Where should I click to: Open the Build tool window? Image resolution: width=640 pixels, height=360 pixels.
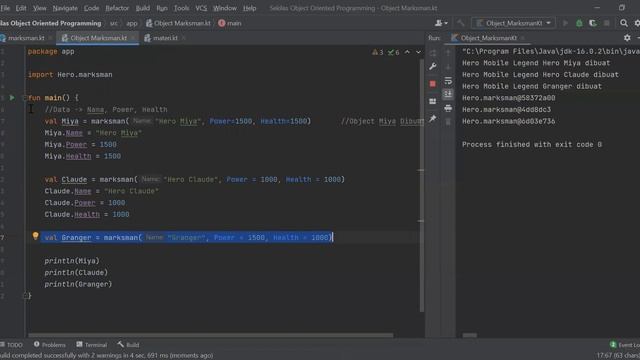pos(129,345)
